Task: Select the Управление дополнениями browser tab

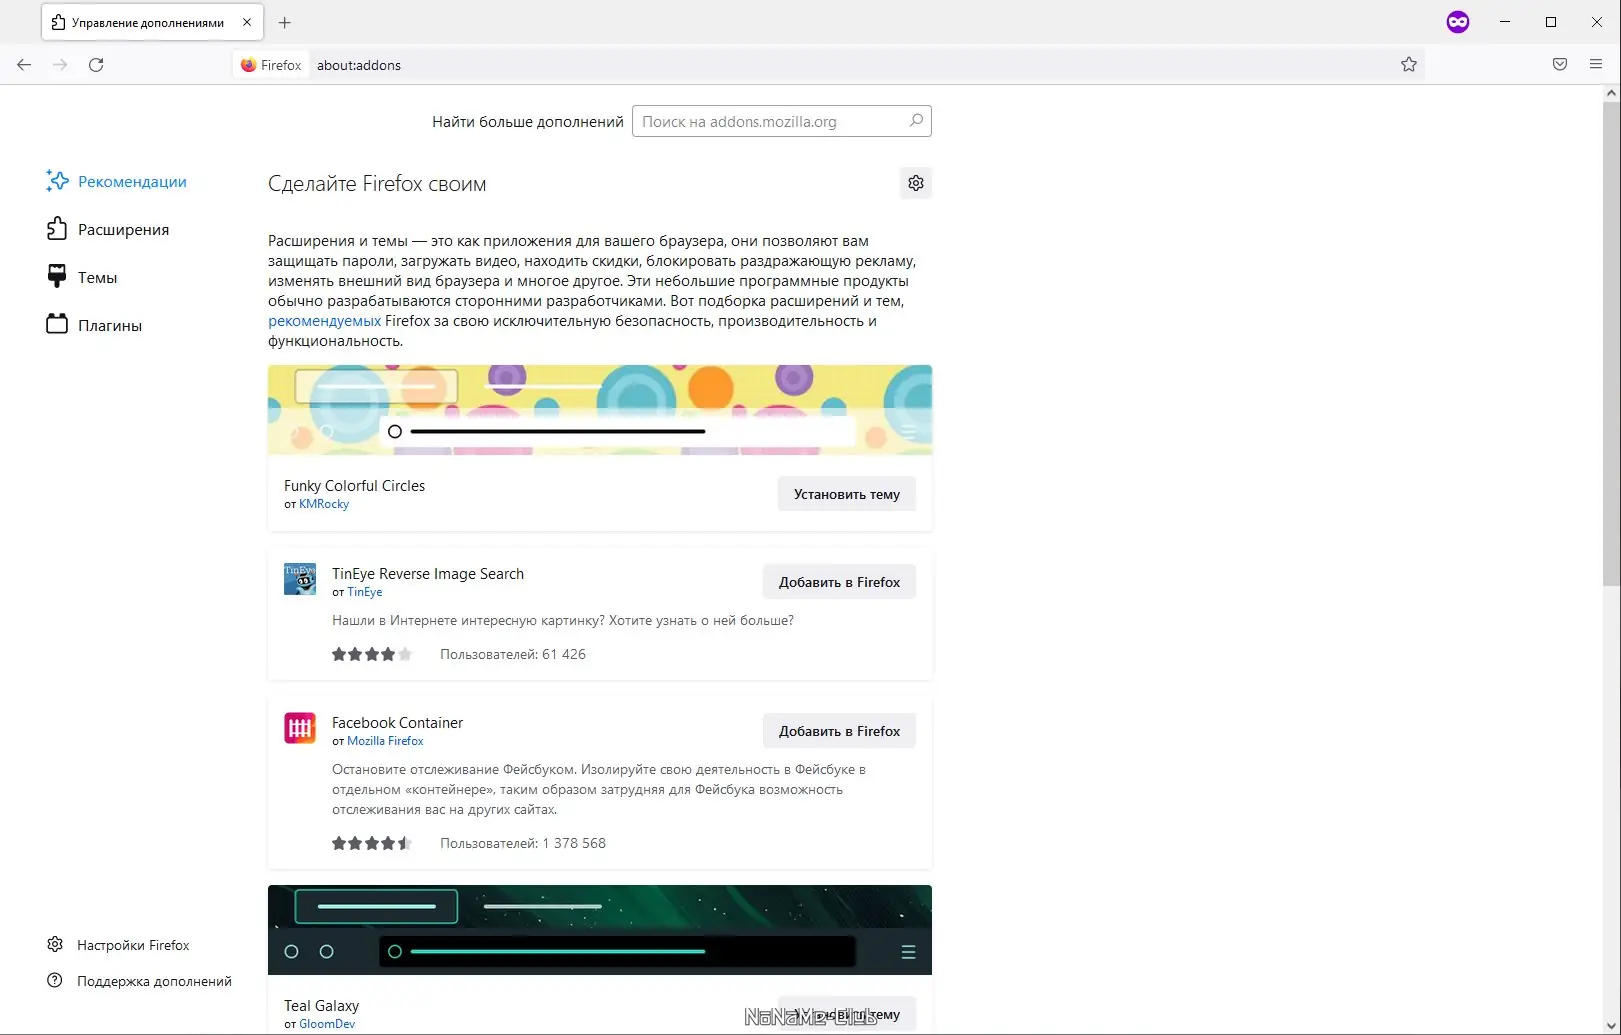Action: (x=152, y=22)
